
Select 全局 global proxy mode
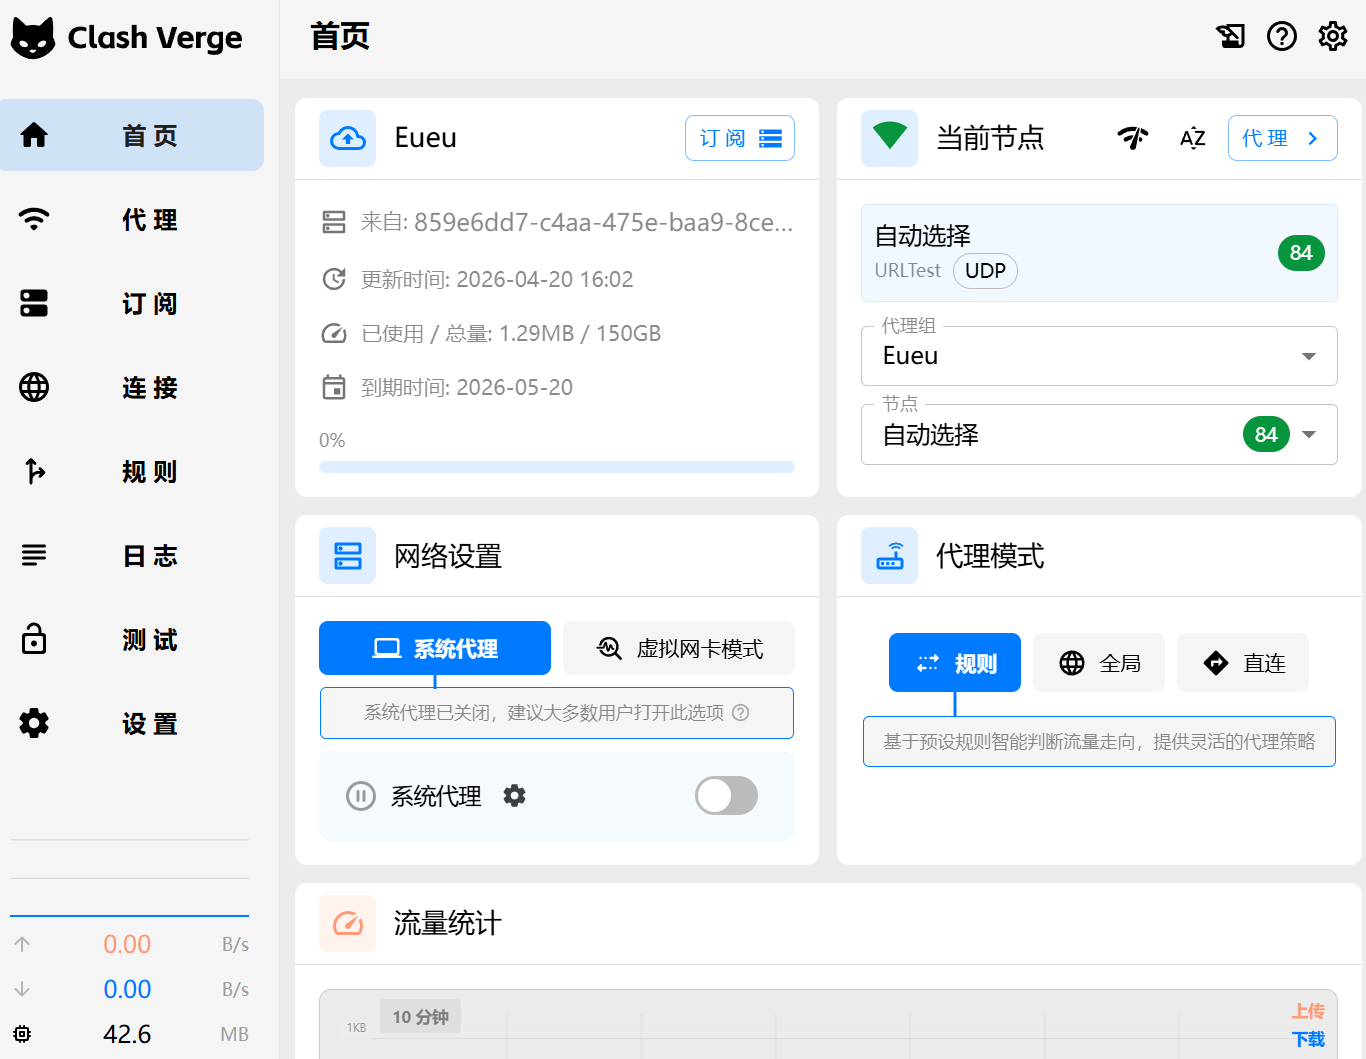(x=1099, y=663)
